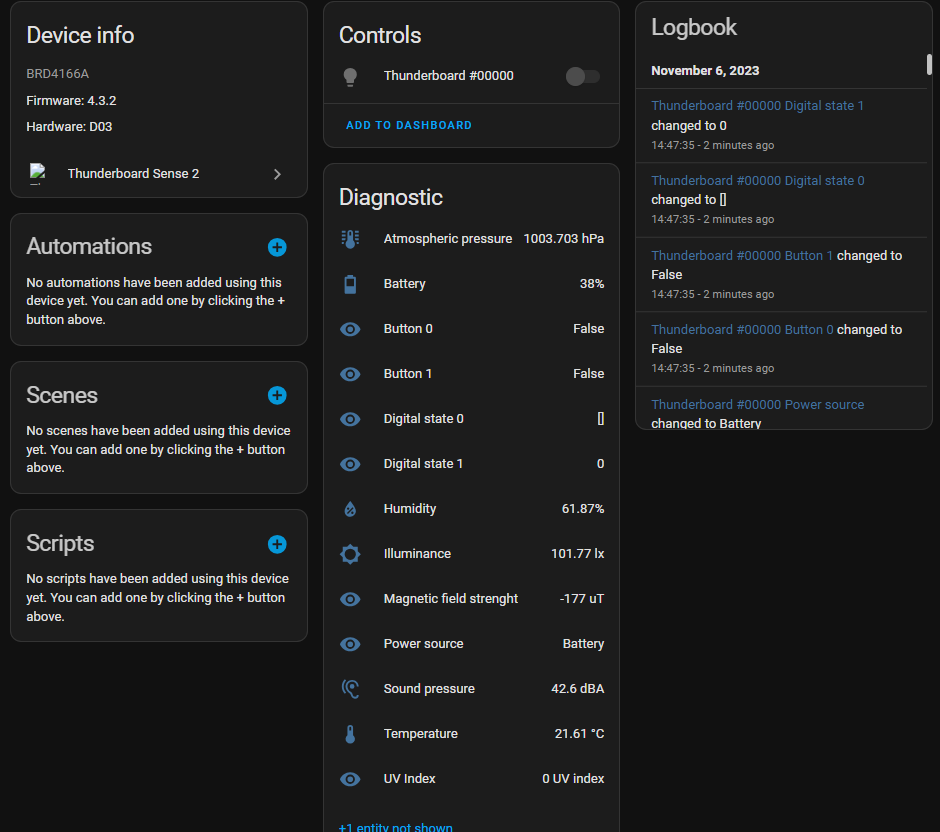940x832 pixels.
Task: Toggle the Thunderboard #00000 light switch
Action: [583, 76]
